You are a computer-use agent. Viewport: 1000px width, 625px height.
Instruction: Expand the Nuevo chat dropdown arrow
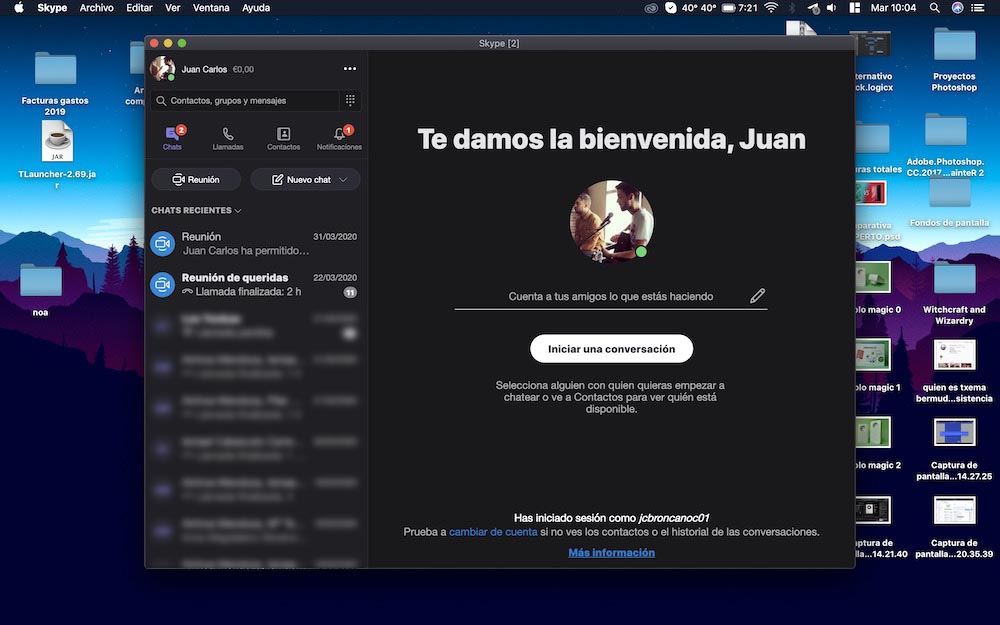pos(344,180)
